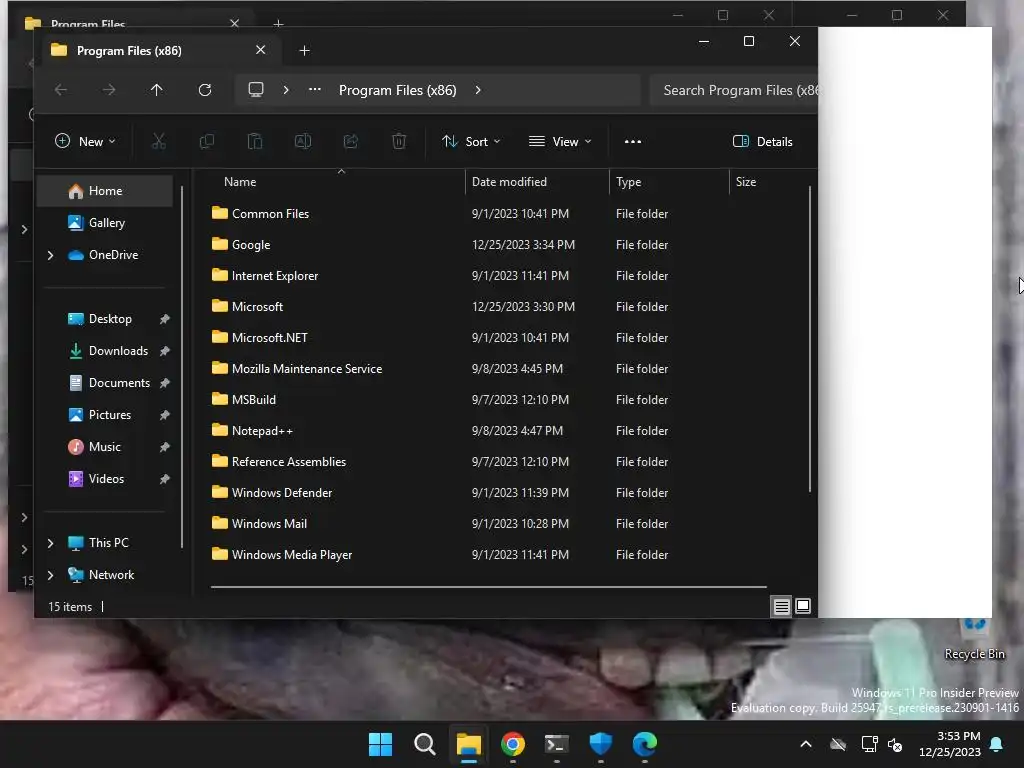Expand Network tree node
1024x768 pixels.
pyautogui.click(x=50, y=575)
